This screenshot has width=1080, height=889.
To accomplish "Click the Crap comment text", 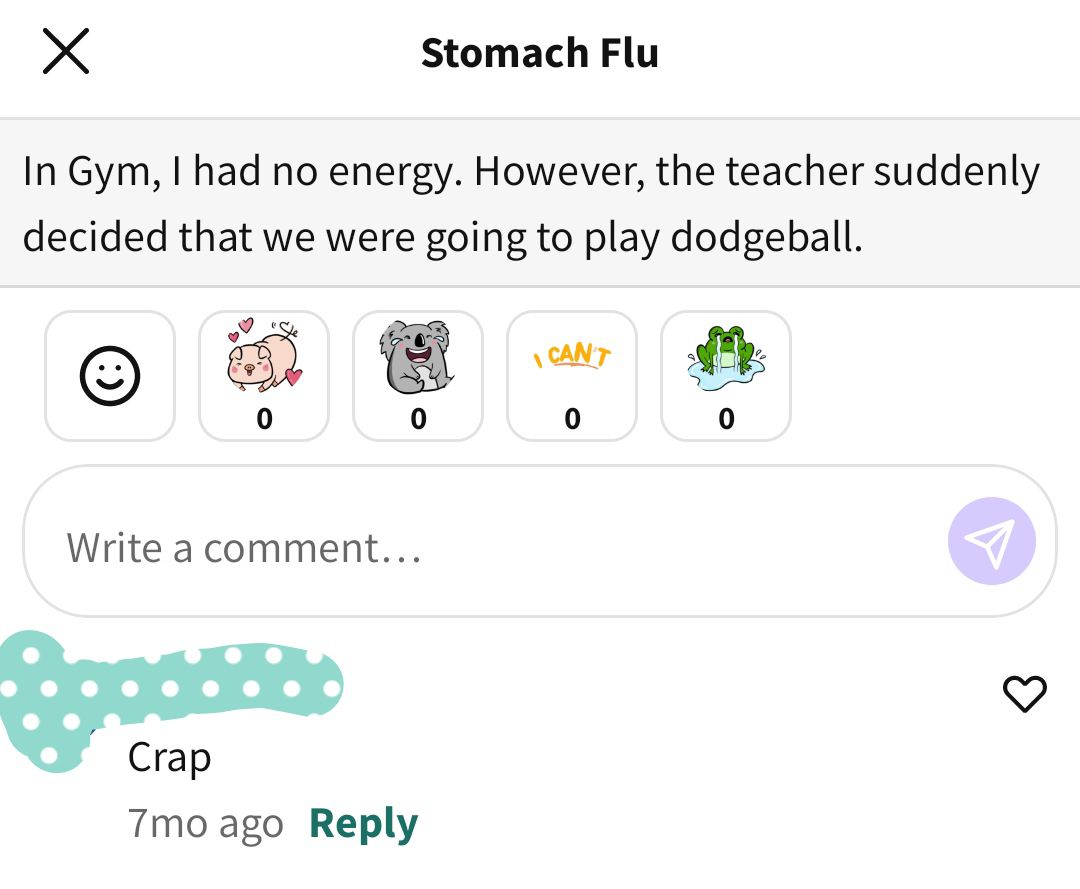I will 169,759.
